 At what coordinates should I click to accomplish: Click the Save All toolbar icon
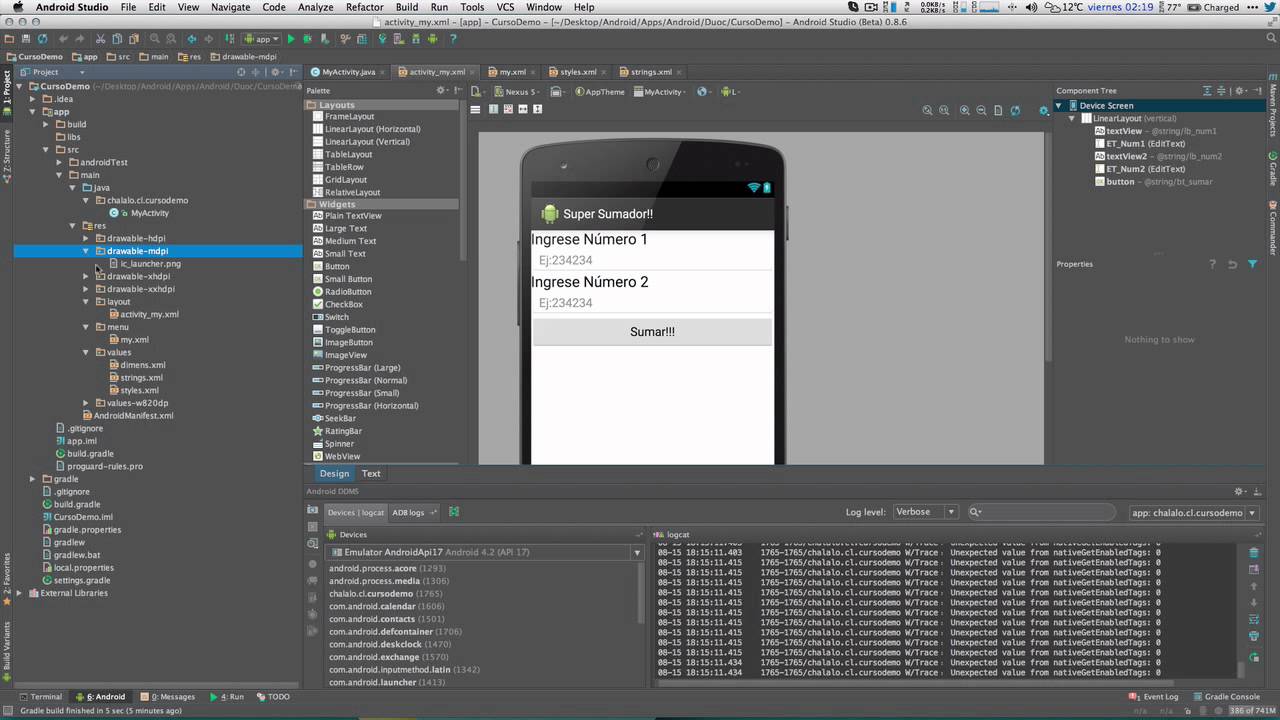tap(26, 39)
